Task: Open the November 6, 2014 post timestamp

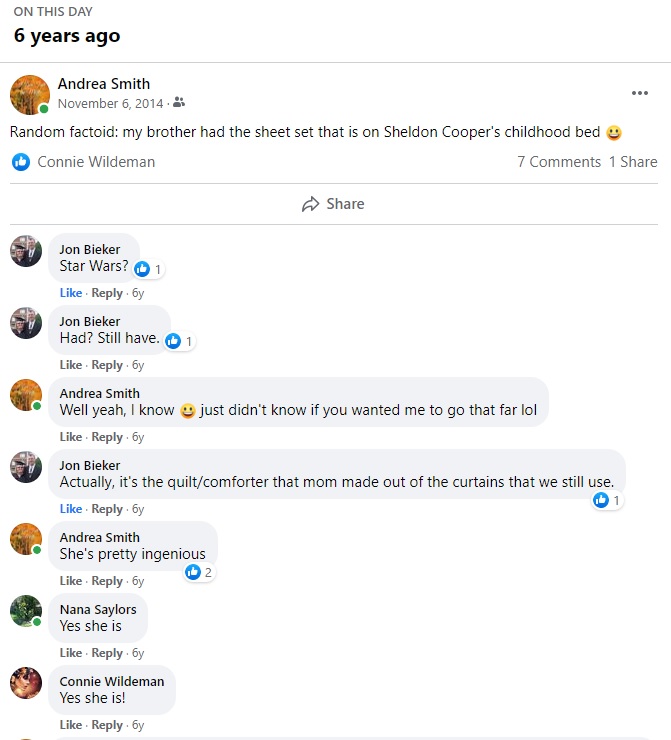Action: 111,103
